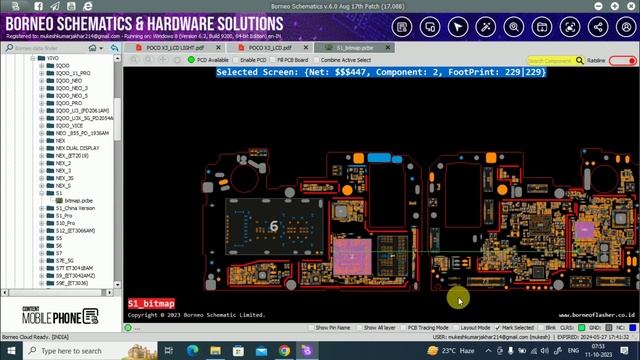Tick the Combine Active Select checkbox
640x360 pixels.
[x=316, y=60]
